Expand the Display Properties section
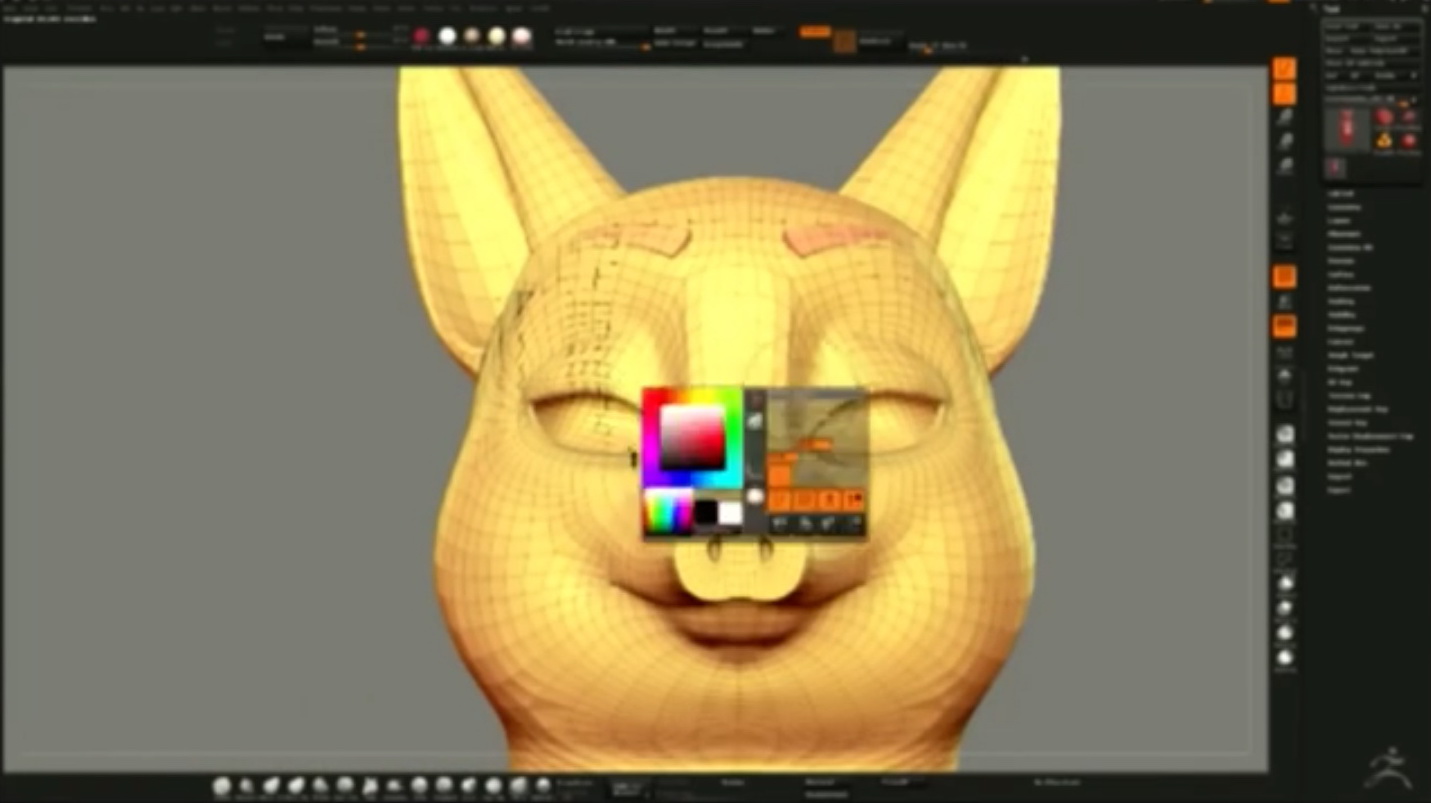1431x803 pixels. pyautogui.click(x=1359, y=450)
